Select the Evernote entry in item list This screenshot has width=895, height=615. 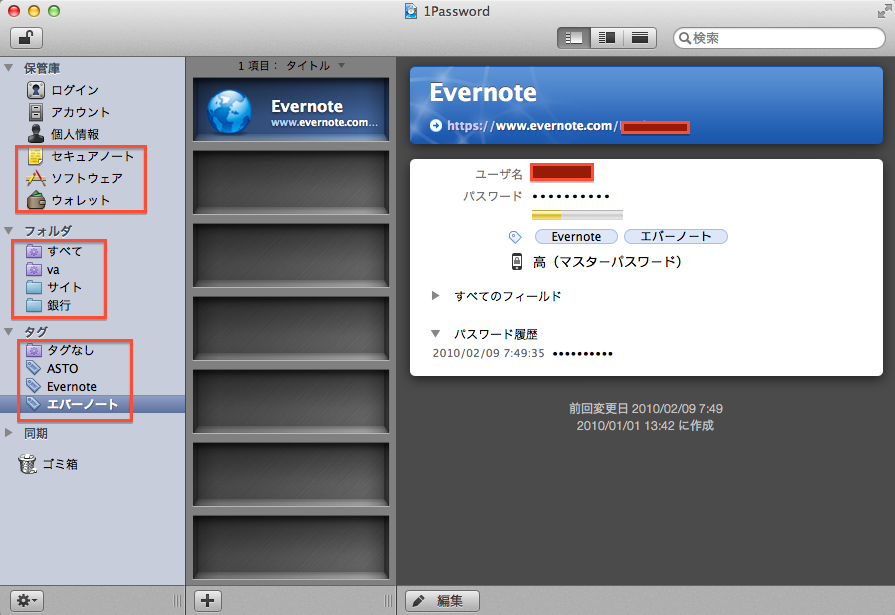point(291,109)
